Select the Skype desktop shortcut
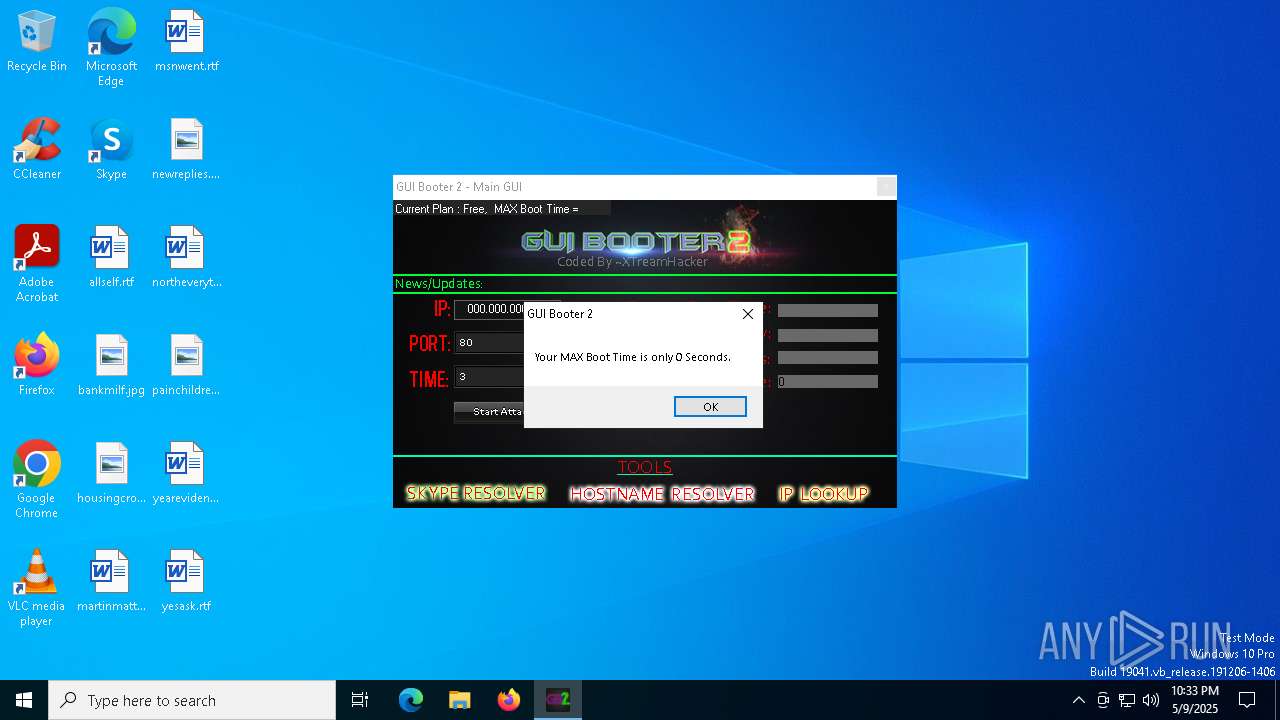 pyautogui.click(x=111, y=150)
